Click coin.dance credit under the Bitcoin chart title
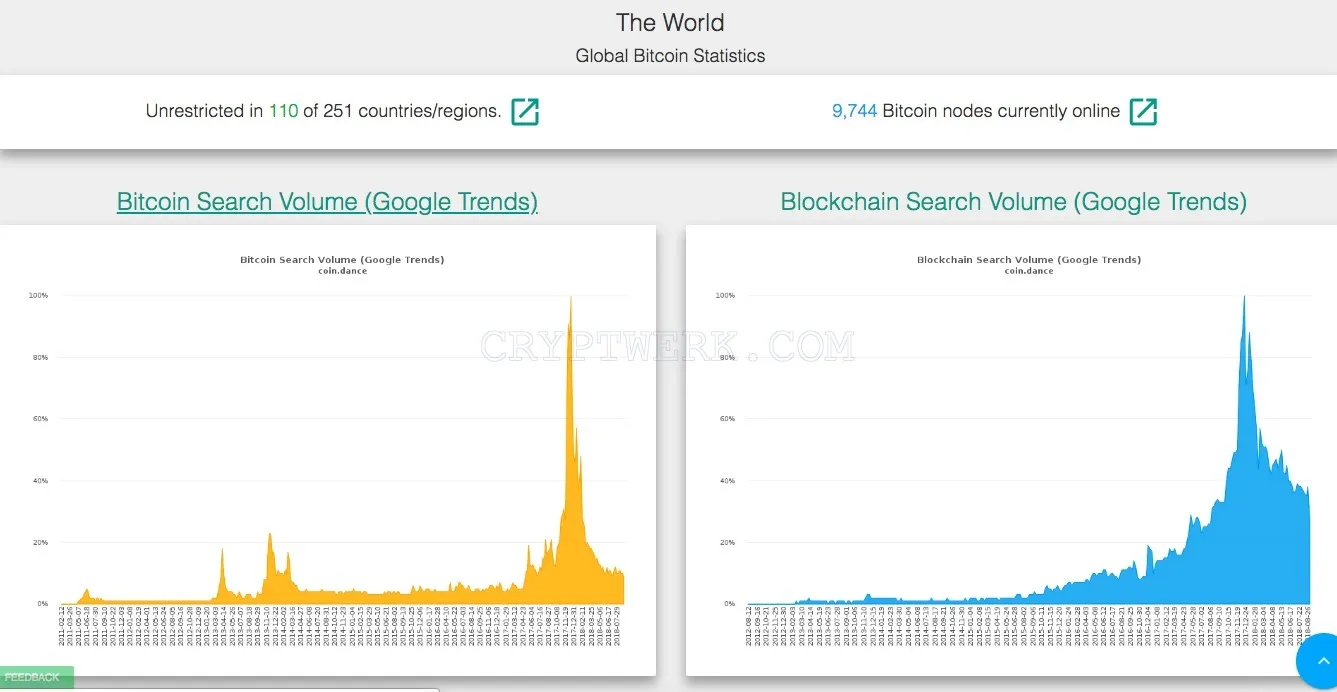 (x=342, y=271)
